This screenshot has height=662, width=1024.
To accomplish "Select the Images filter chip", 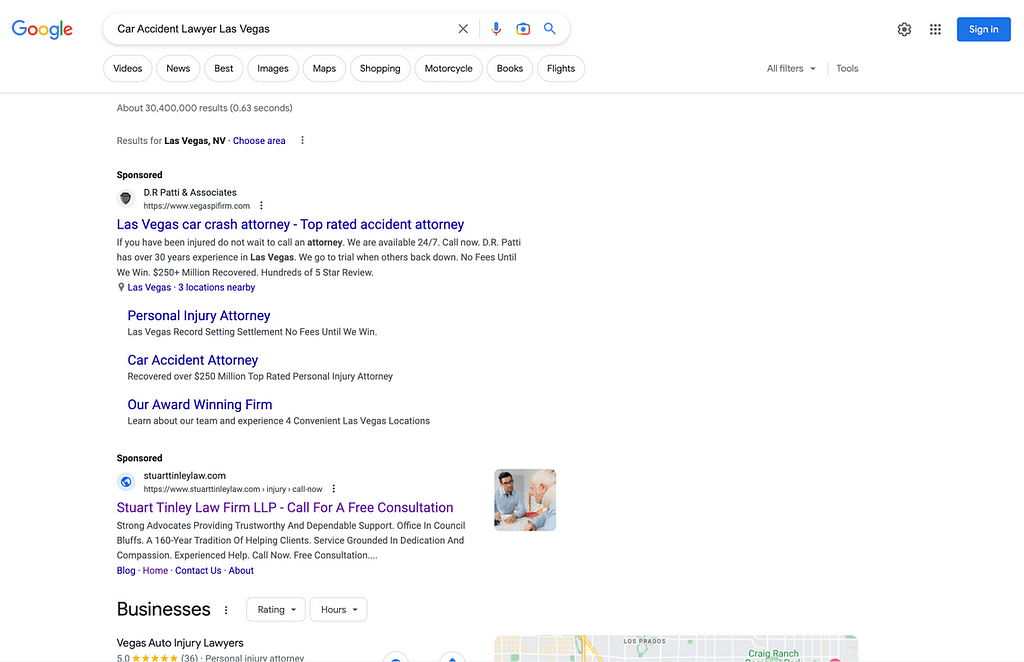I will [x=273, y=69].
